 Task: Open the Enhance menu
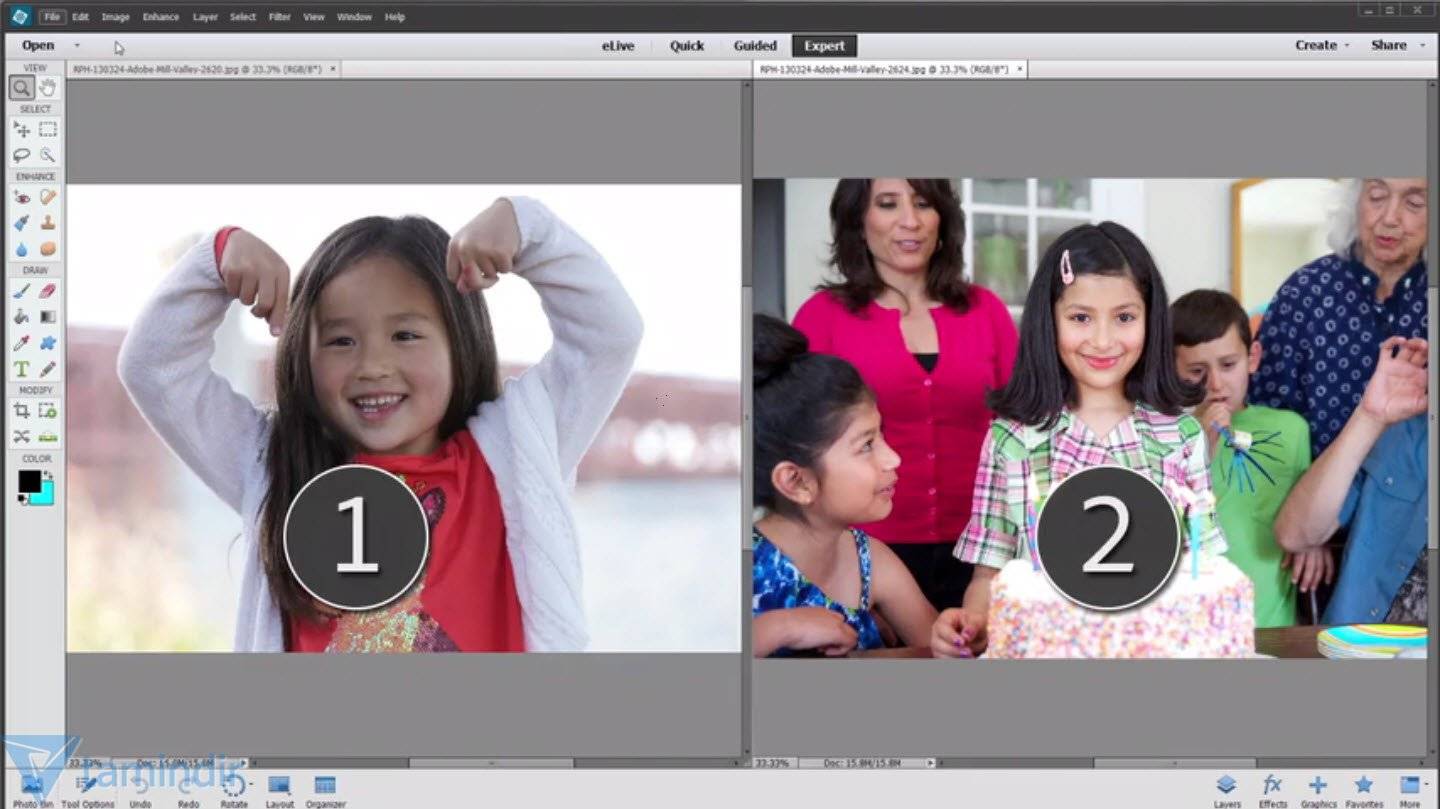[x=160, y=17]
